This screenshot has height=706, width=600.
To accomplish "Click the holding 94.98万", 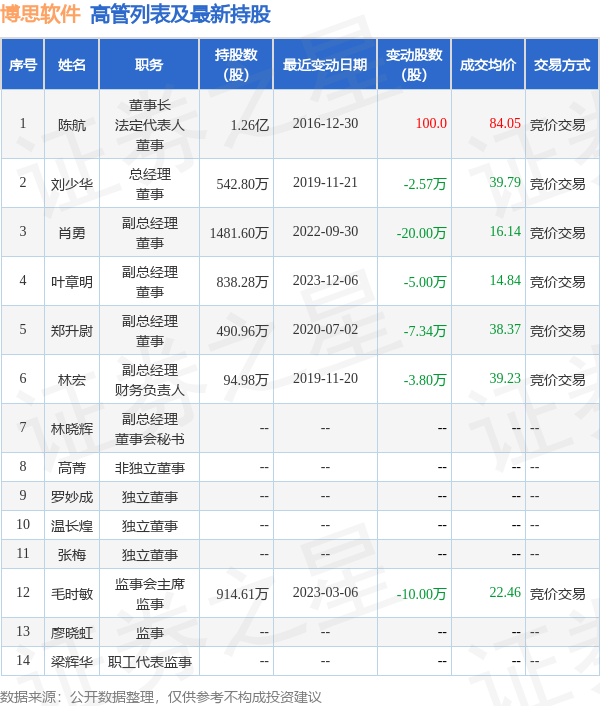I will coord(246,380).
